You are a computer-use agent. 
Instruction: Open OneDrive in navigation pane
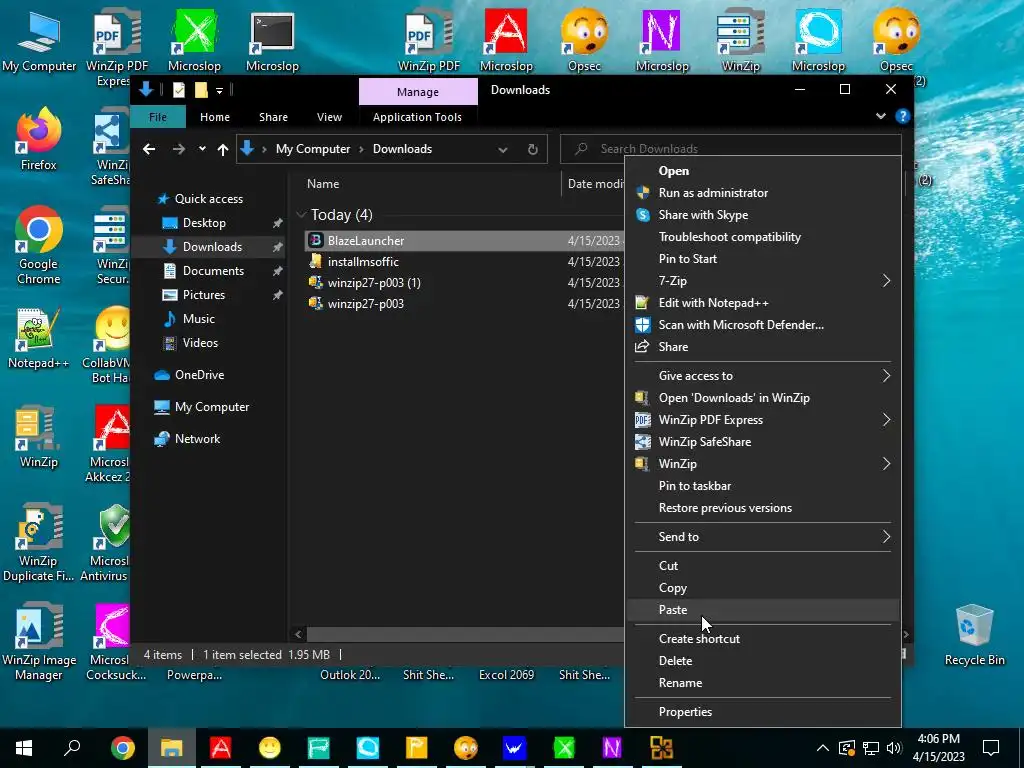pos(199,375)
